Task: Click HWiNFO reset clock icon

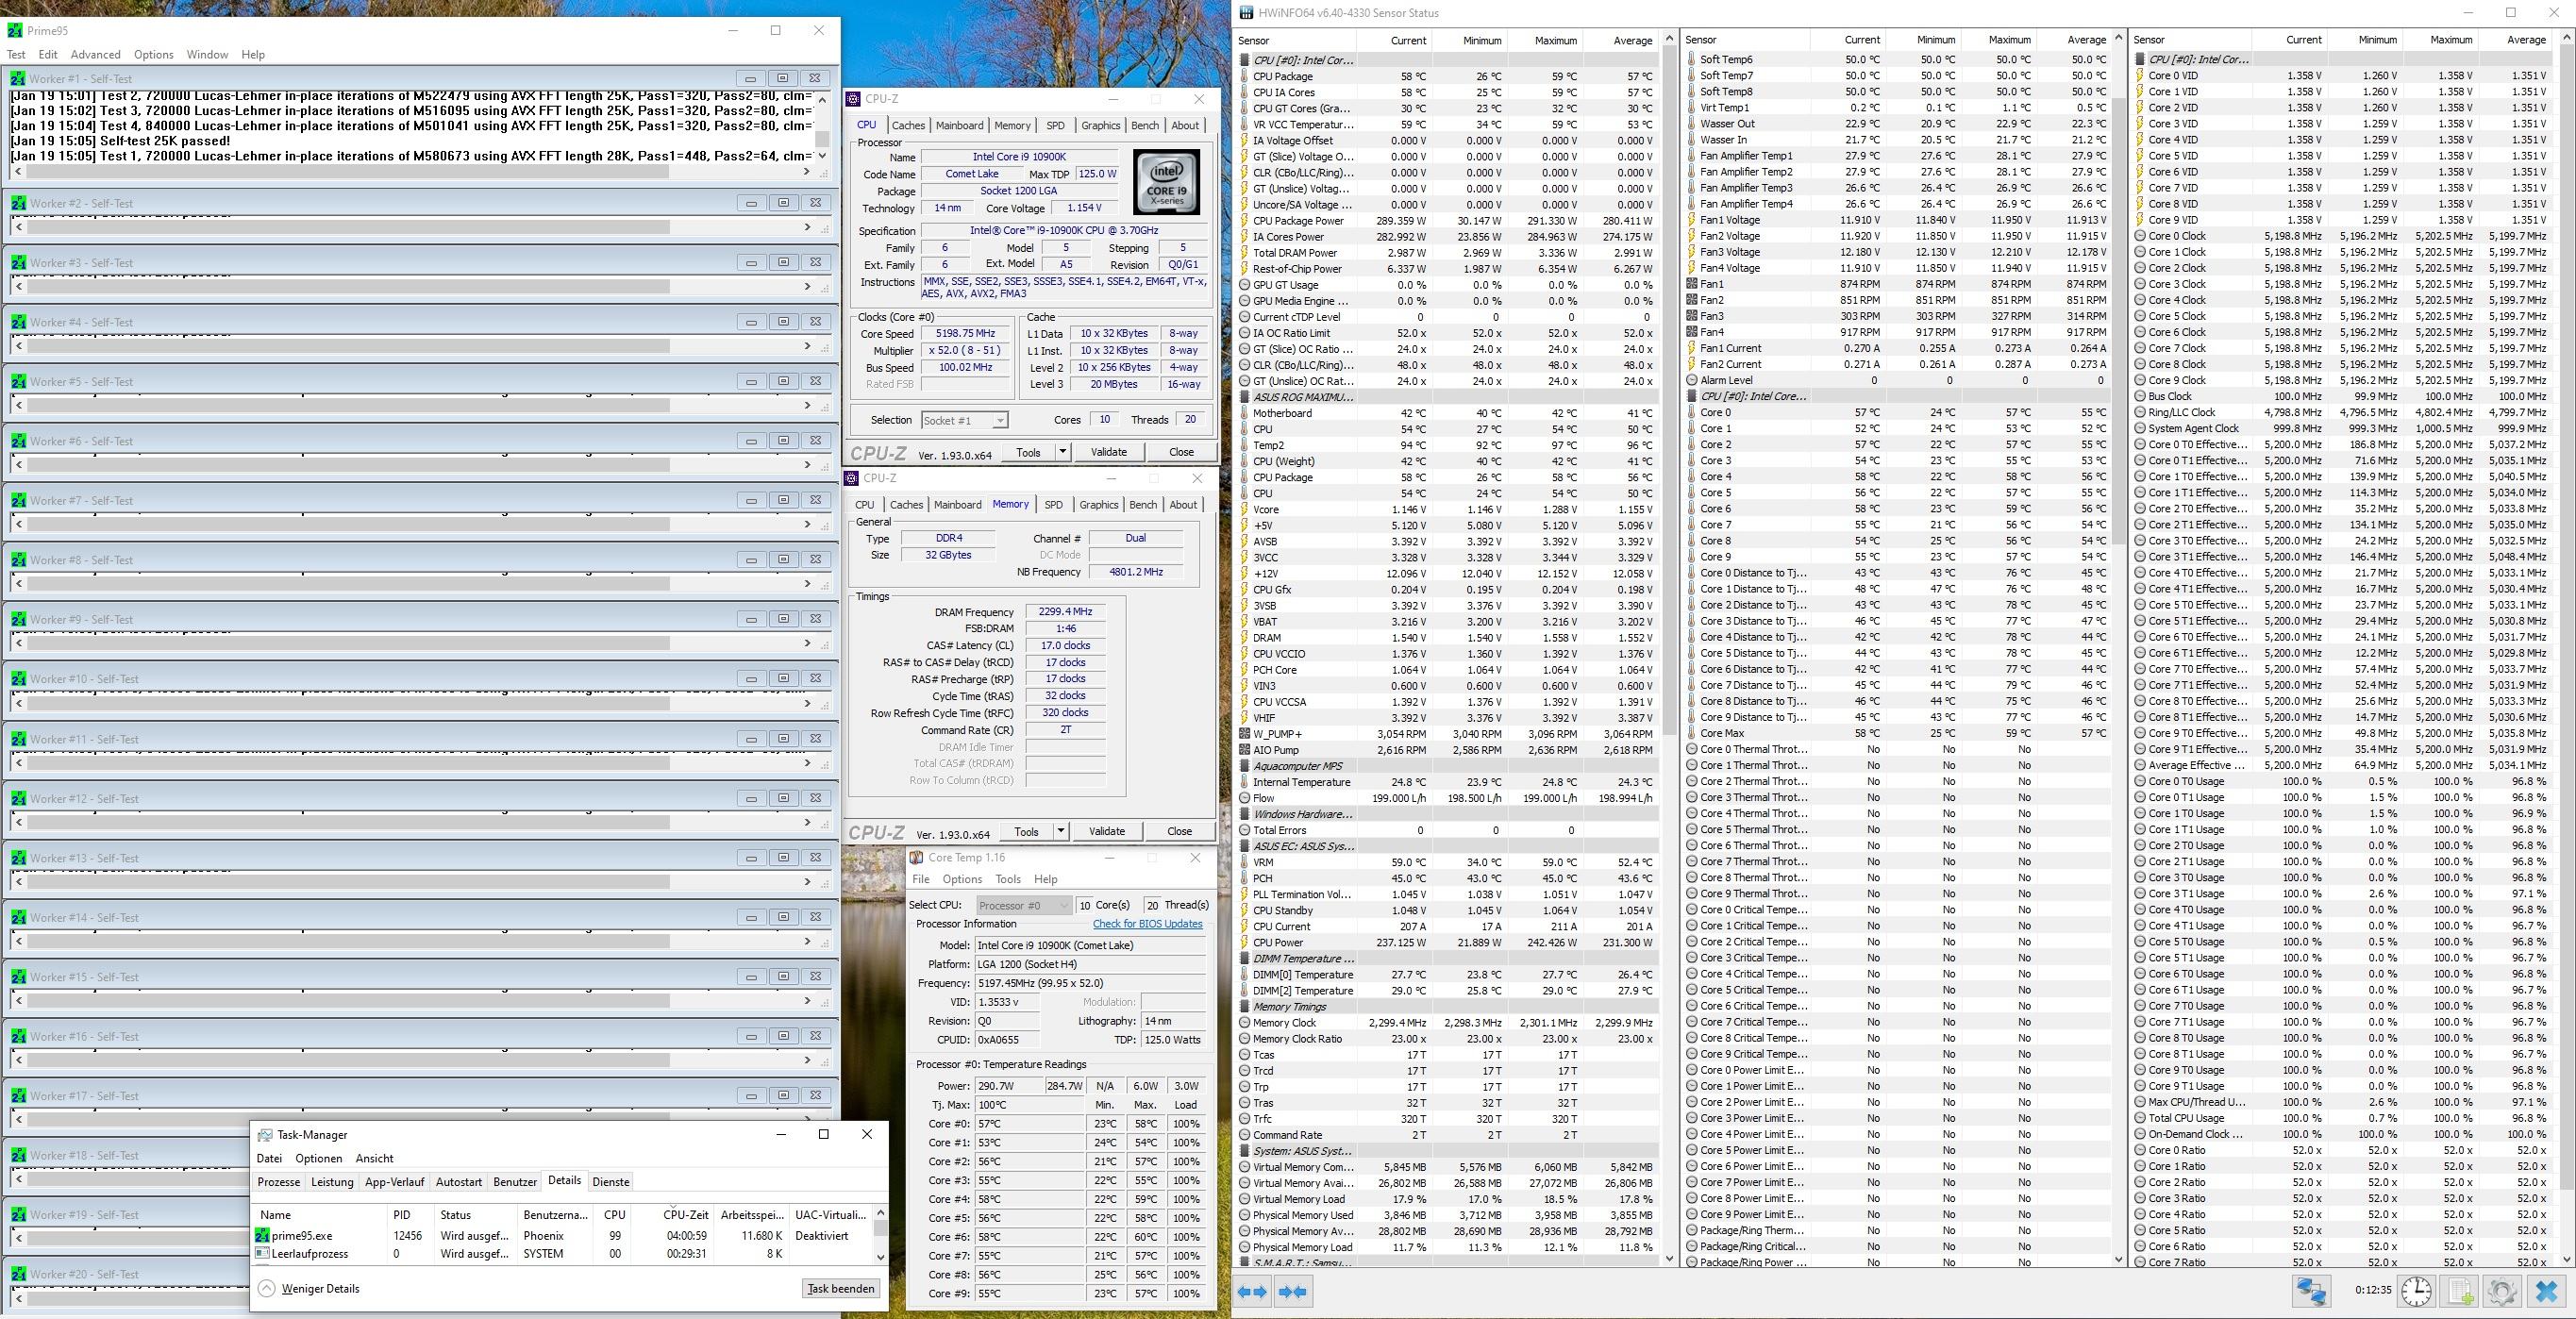Action: 2416,1291
